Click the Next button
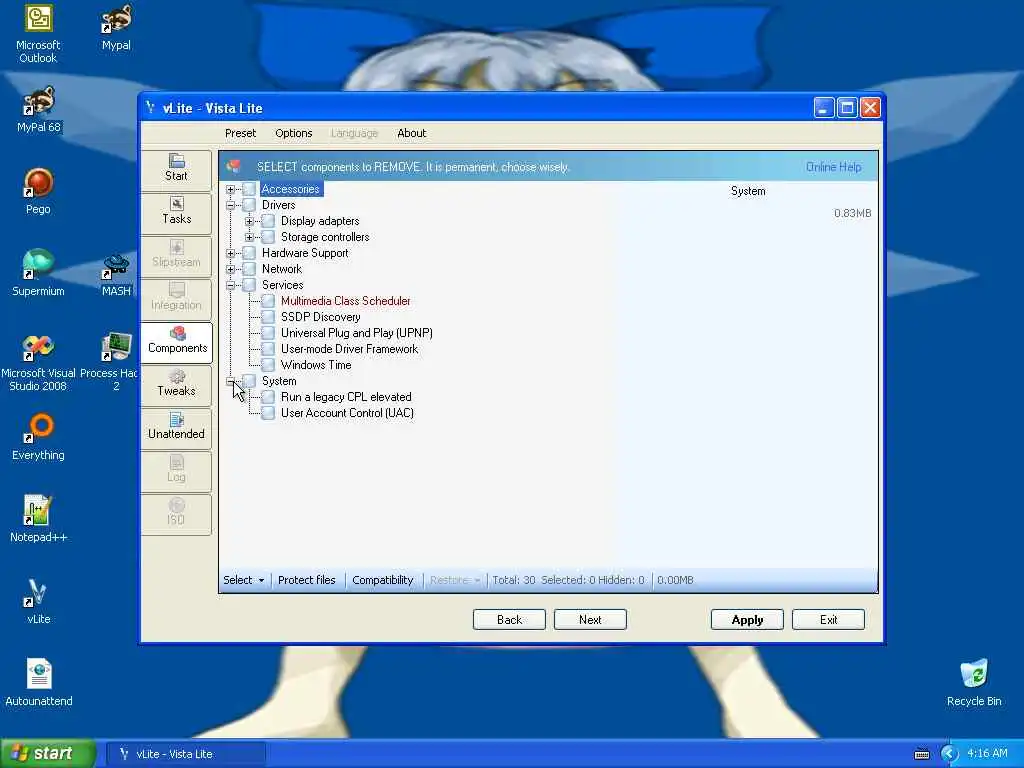 coord(590,620)
